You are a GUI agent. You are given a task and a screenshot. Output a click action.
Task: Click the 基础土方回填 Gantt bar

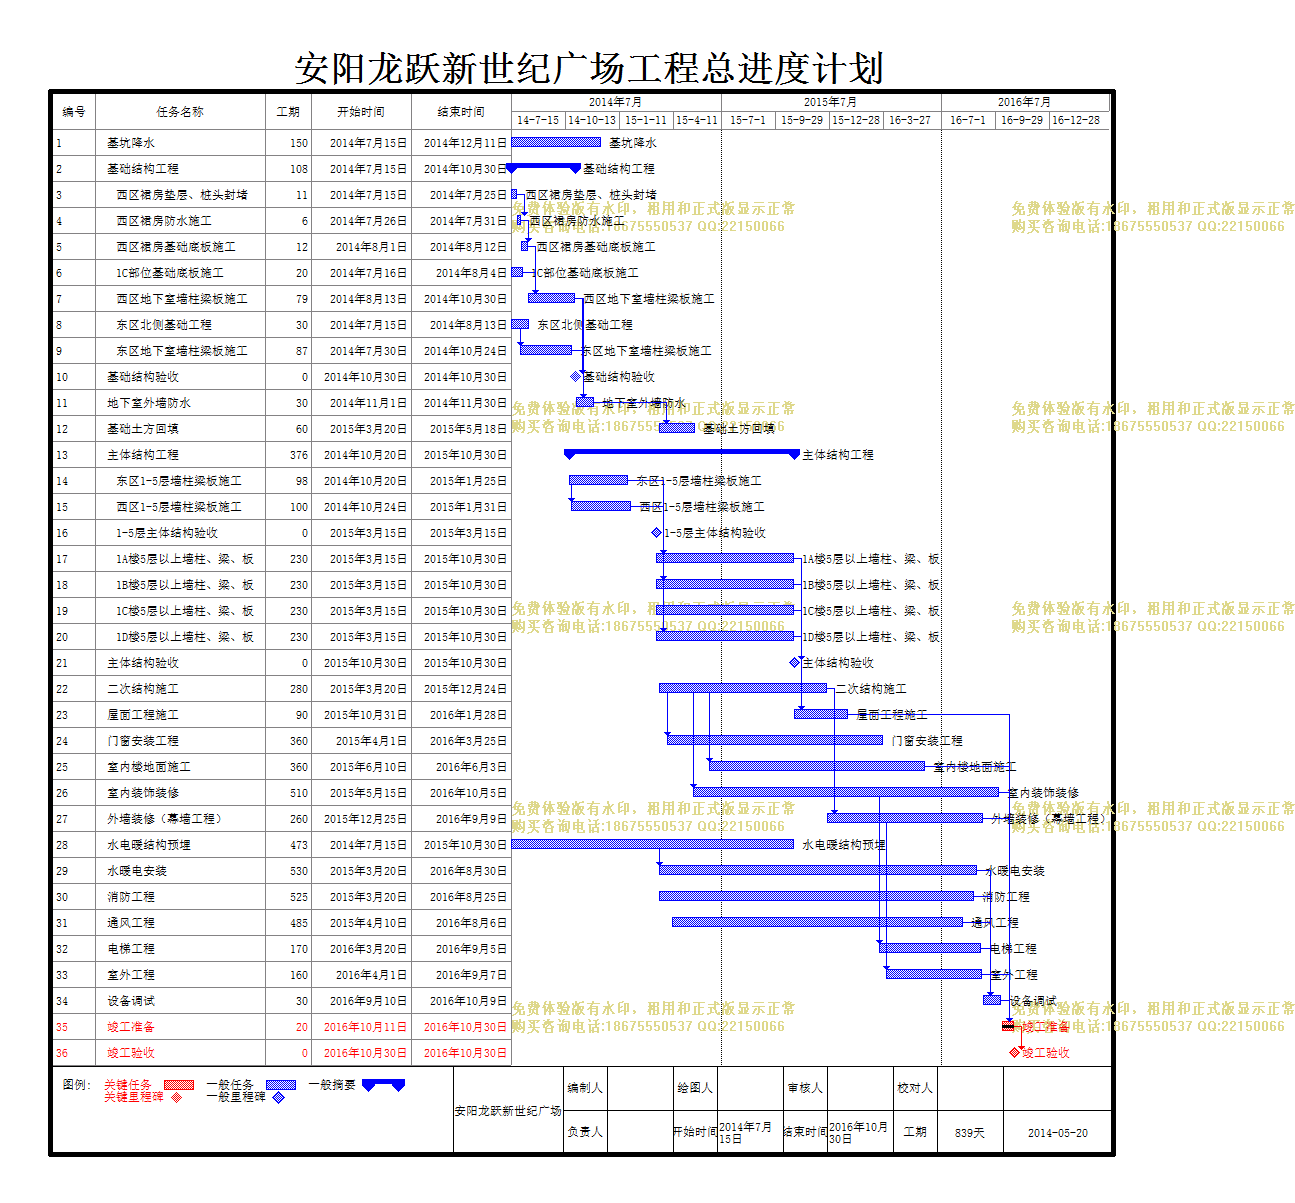677,428
